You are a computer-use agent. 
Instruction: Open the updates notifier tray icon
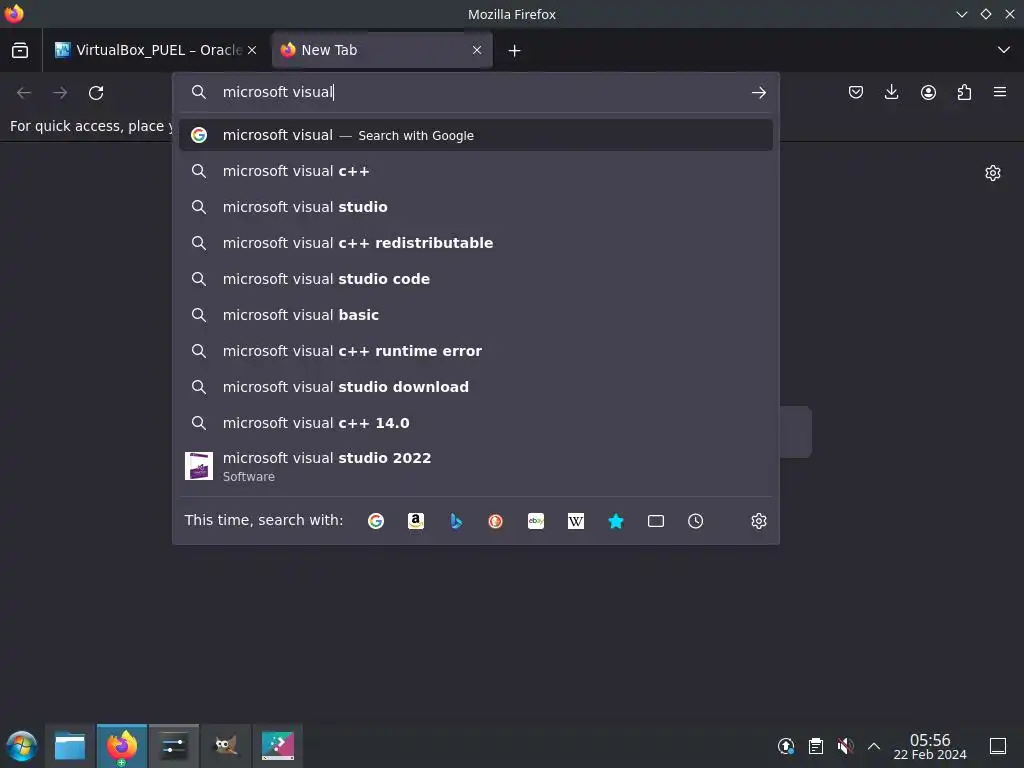pos(786,746)
